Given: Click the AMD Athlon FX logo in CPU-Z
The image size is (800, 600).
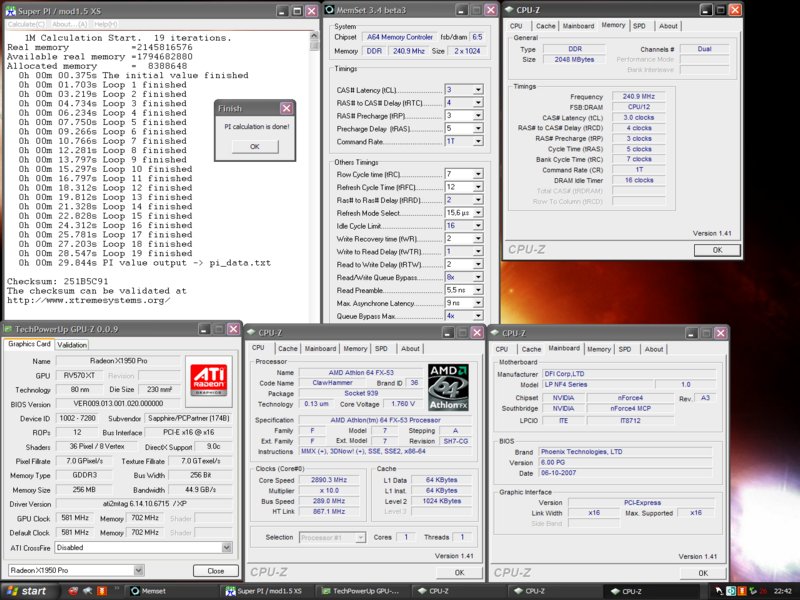Looking at the screenshot, I should point(447,388).
